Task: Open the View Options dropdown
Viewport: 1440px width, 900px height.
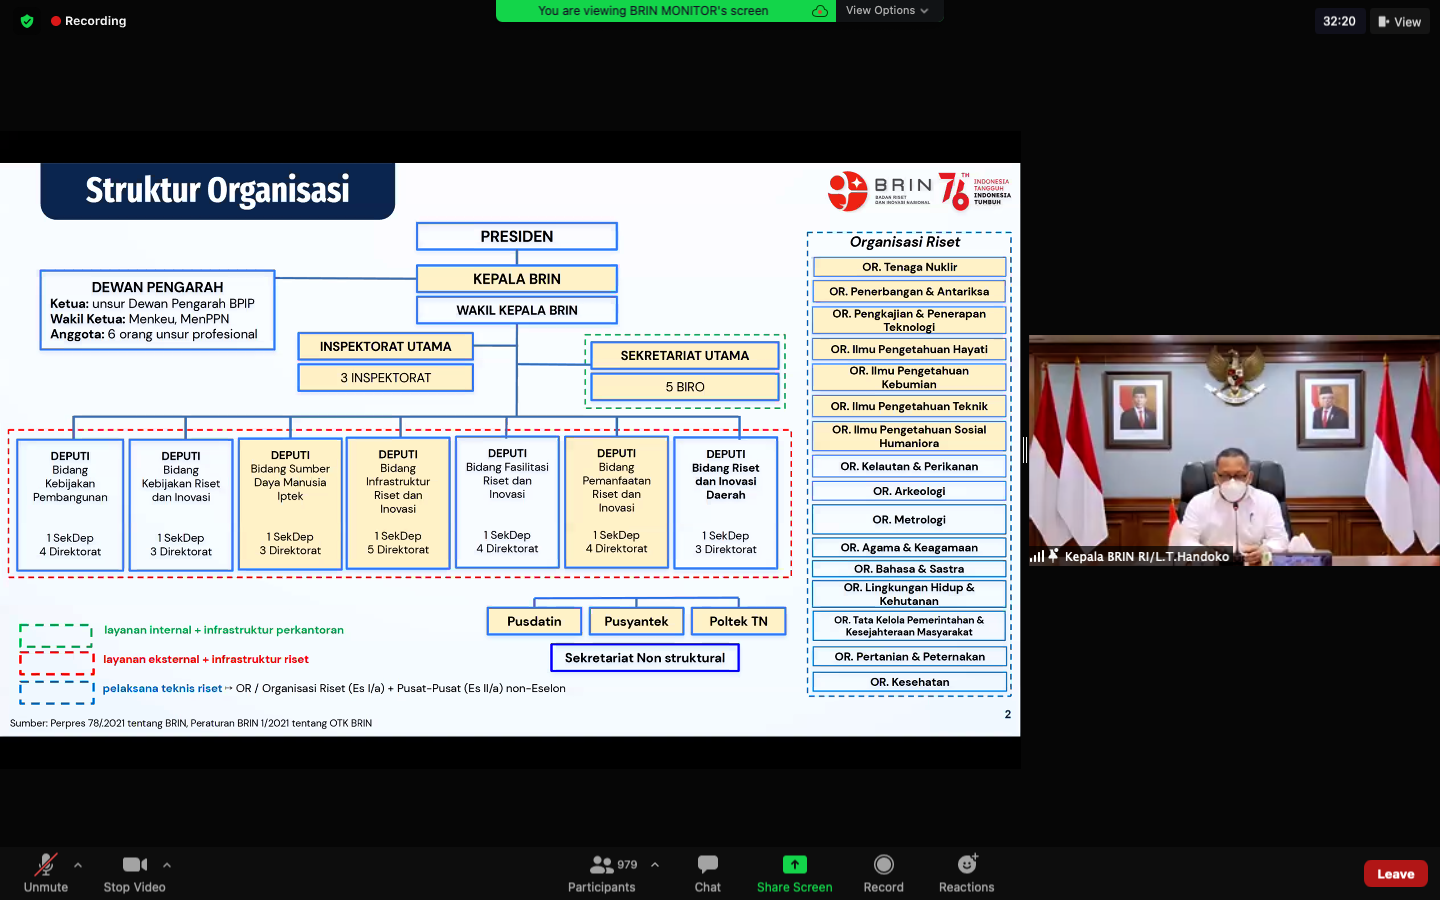Action: [x=887, y=11]
